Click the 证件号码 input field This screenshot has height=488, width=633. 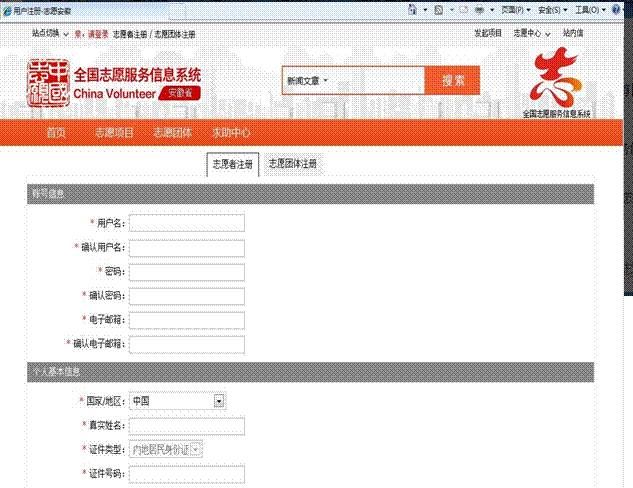[187, 474]
